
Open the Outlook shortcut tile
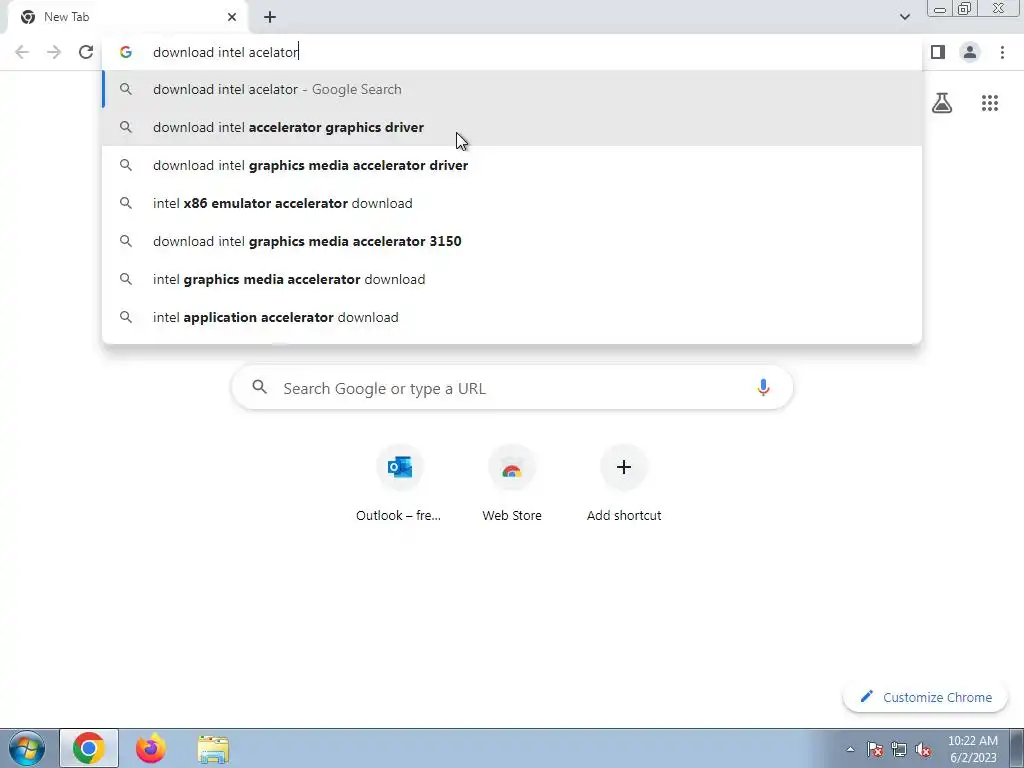tap(399, 483)
